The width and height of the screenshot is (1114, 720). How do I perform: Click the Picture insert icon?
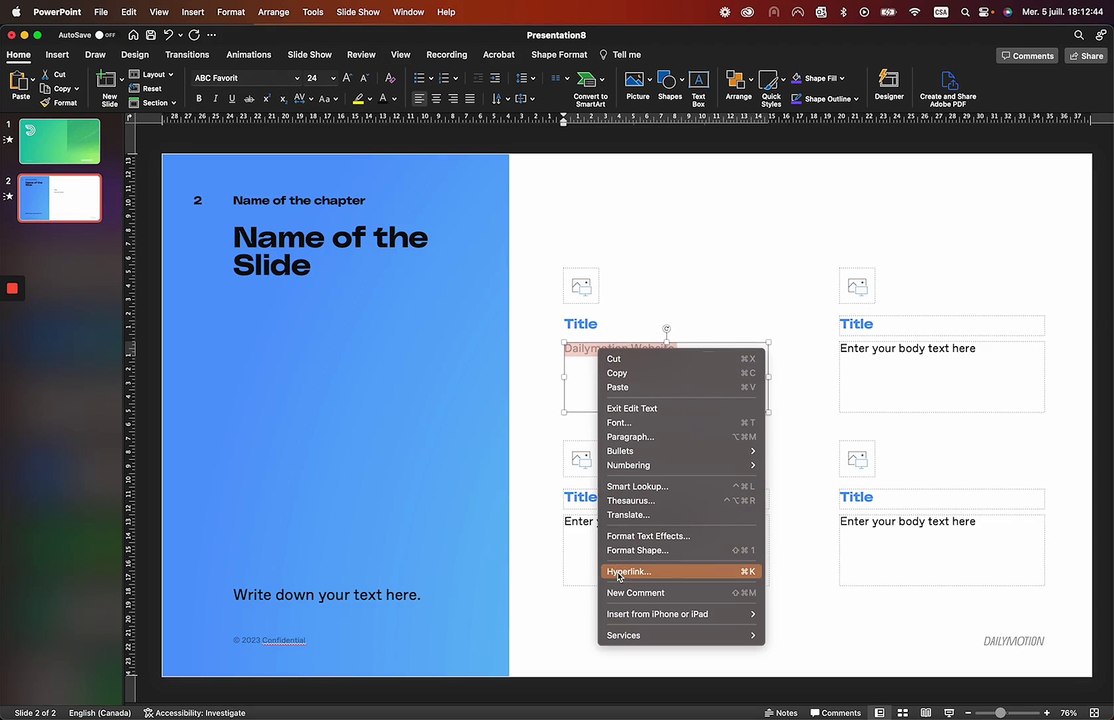tap(634, 79)
